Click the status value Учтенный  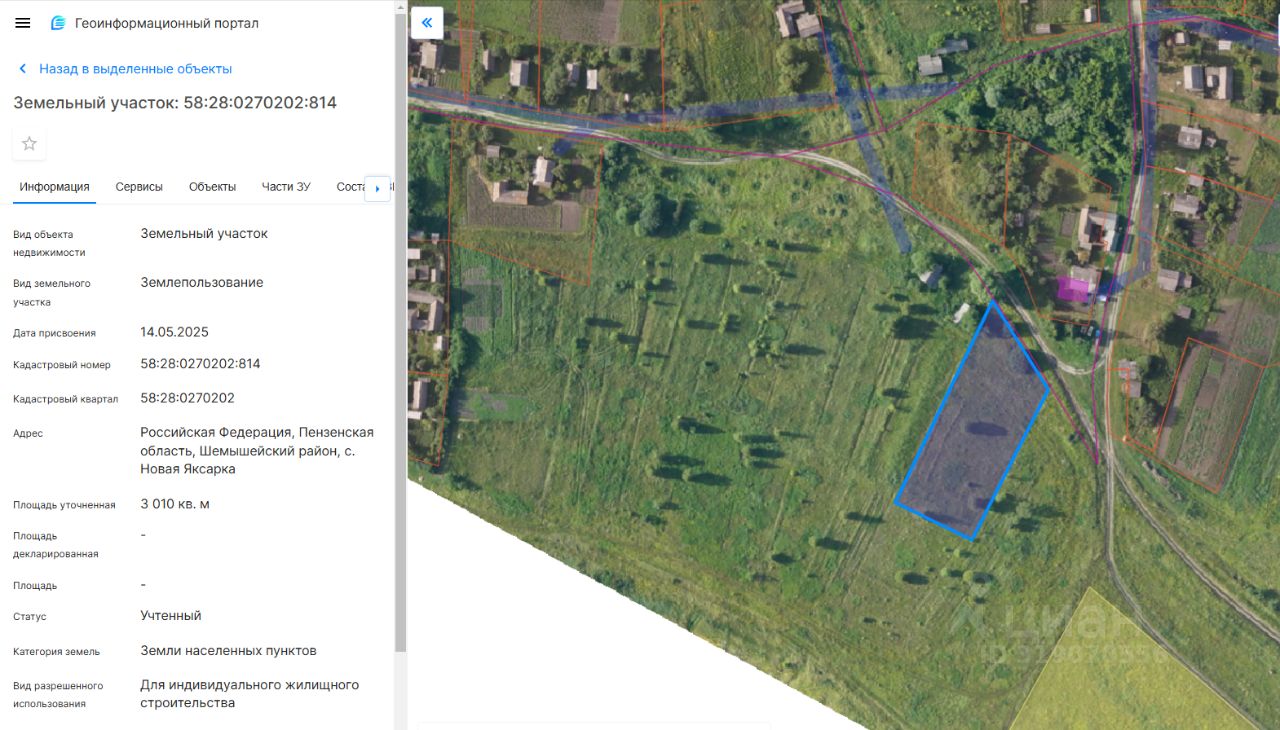click(171, 616)
